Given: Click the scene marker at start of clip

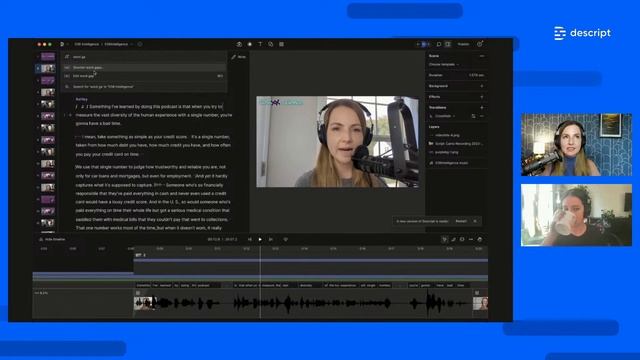Looking at the screenshot, I should pos(140,255).
